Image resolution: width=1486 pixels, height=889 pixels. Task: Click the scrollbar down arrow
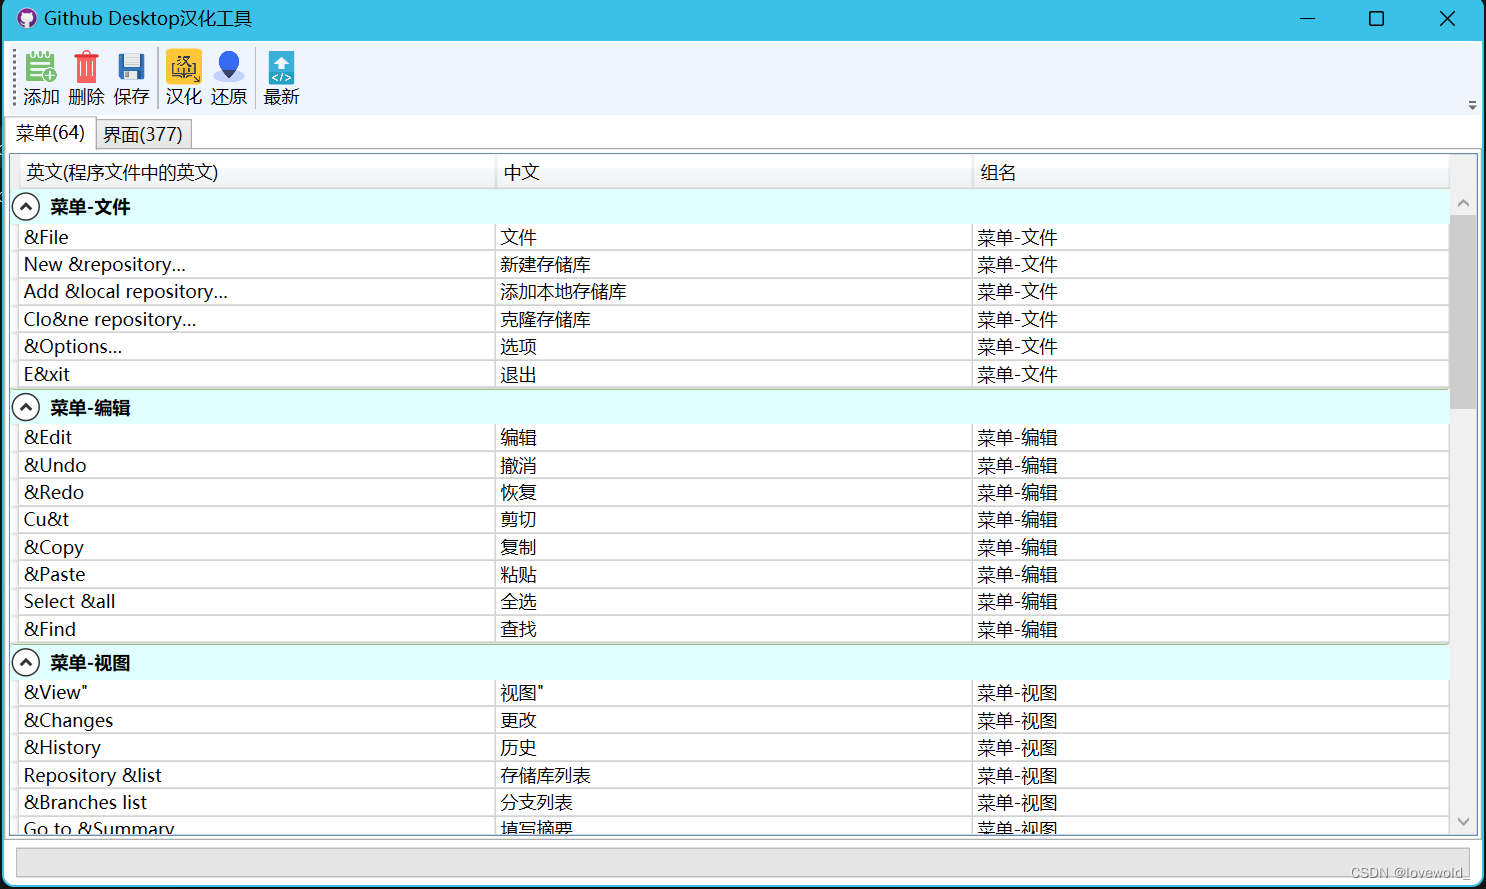[1463, 822]
